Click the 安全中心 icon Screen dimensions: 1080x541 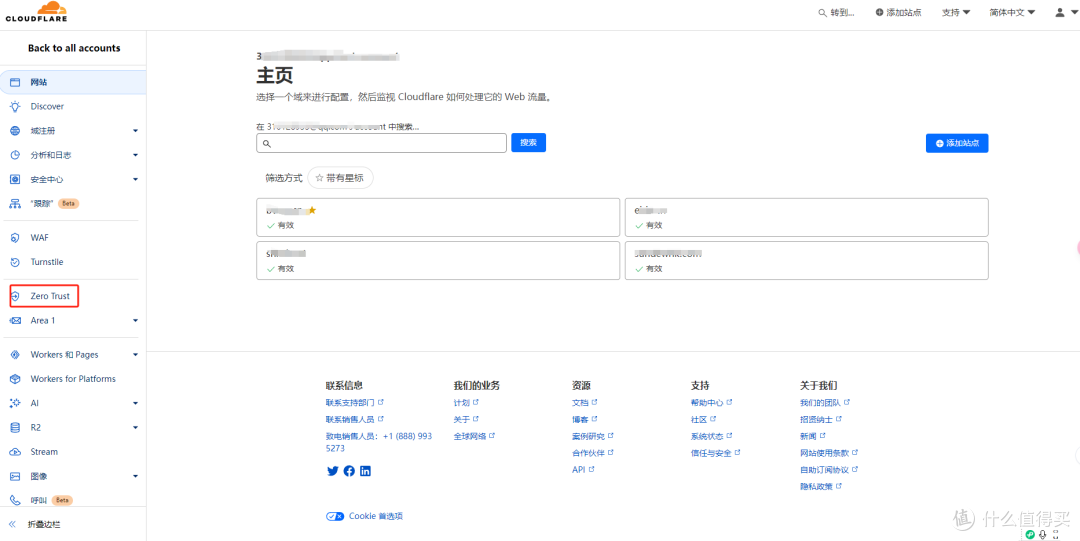click(x=14, y=179)
